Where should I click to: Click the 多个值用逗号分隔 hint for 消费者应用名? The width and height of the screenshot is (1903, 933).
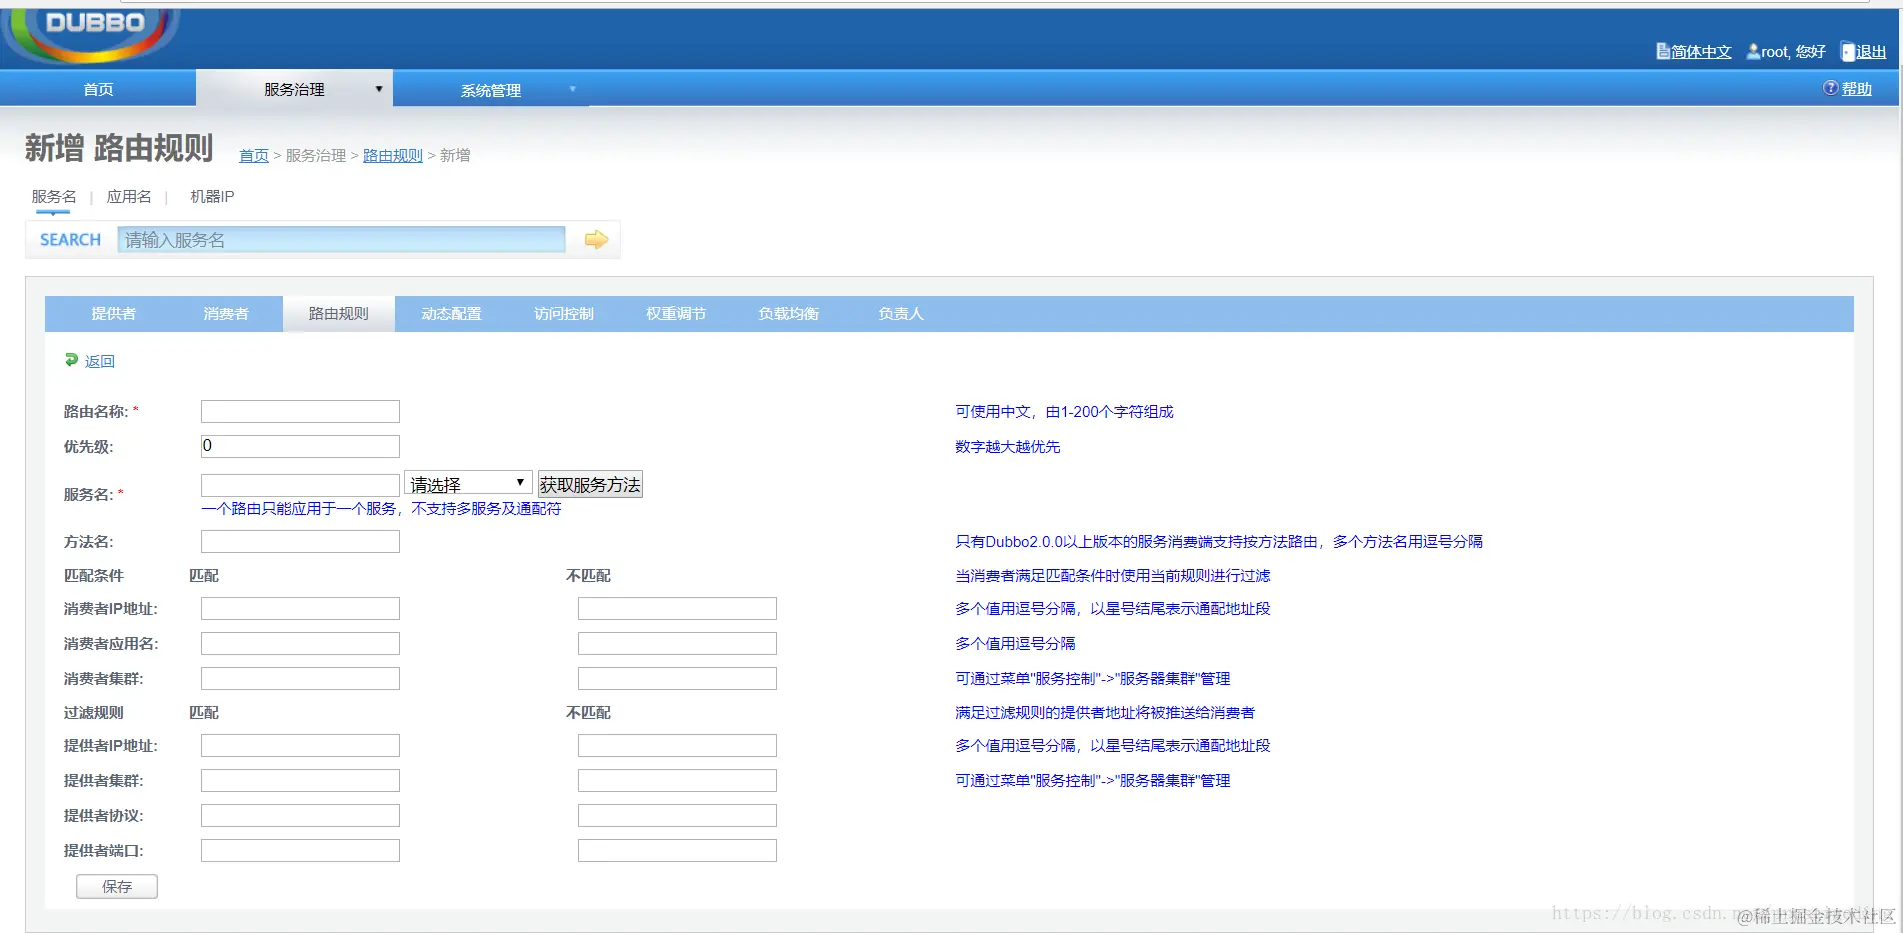[x=1015, y=644]
